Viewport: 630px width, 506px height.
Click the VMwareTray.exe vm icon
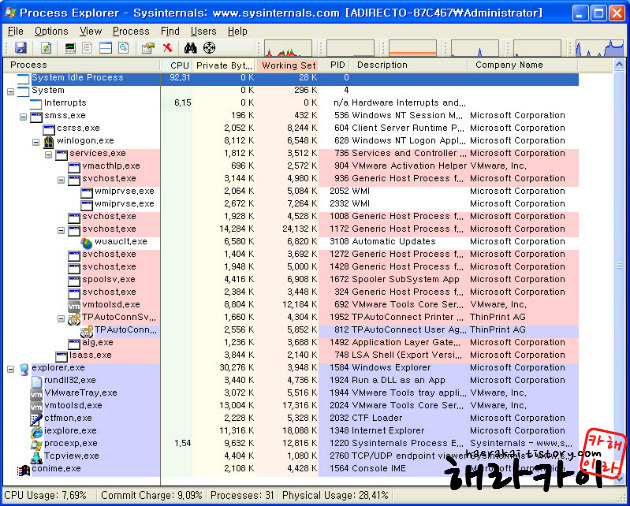(36, 393)
